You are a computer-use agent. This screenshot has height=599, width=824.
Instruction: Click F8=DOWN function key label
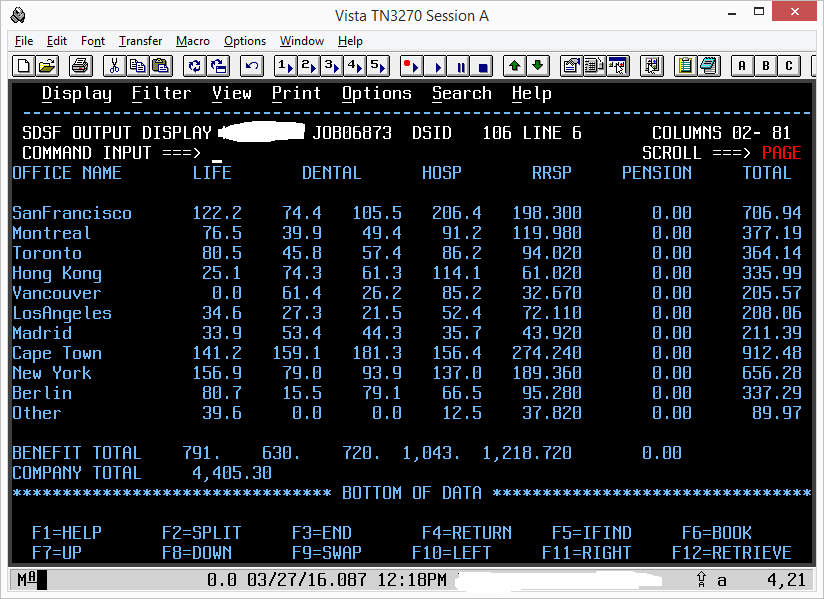coord(197,553)
